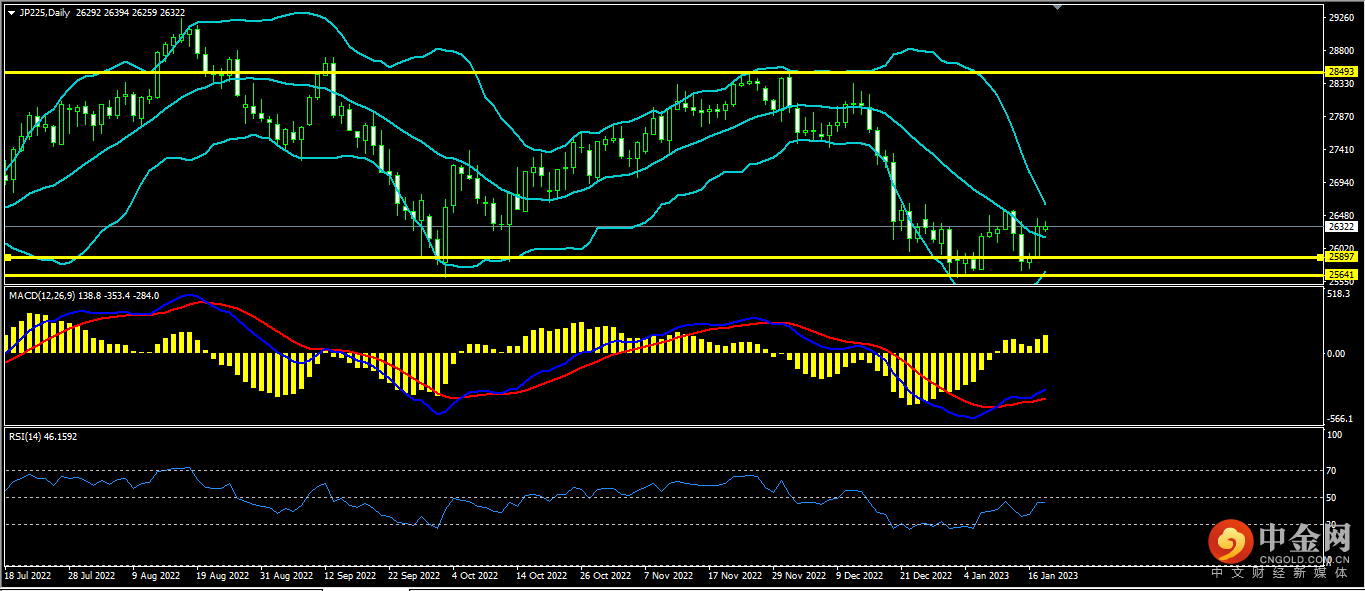Click the current price tag 26322
Viewport: 1365px width, 591px height.
click(x=1340, y=227)
